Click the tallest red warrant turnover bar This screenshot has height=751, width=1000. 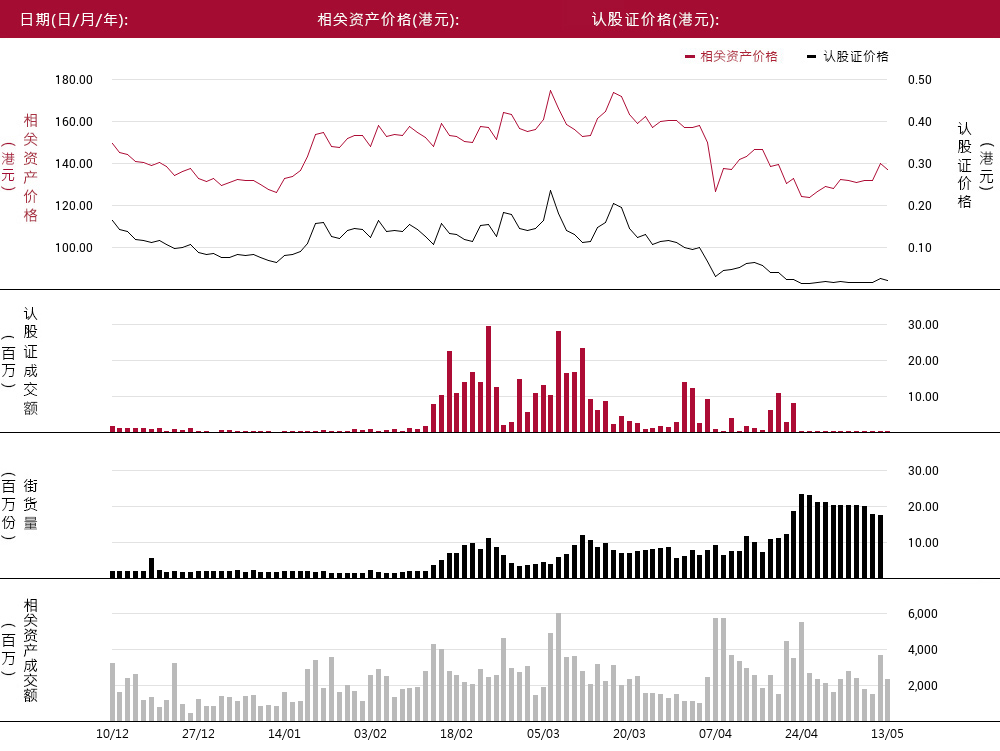click(x=489, y=379)
